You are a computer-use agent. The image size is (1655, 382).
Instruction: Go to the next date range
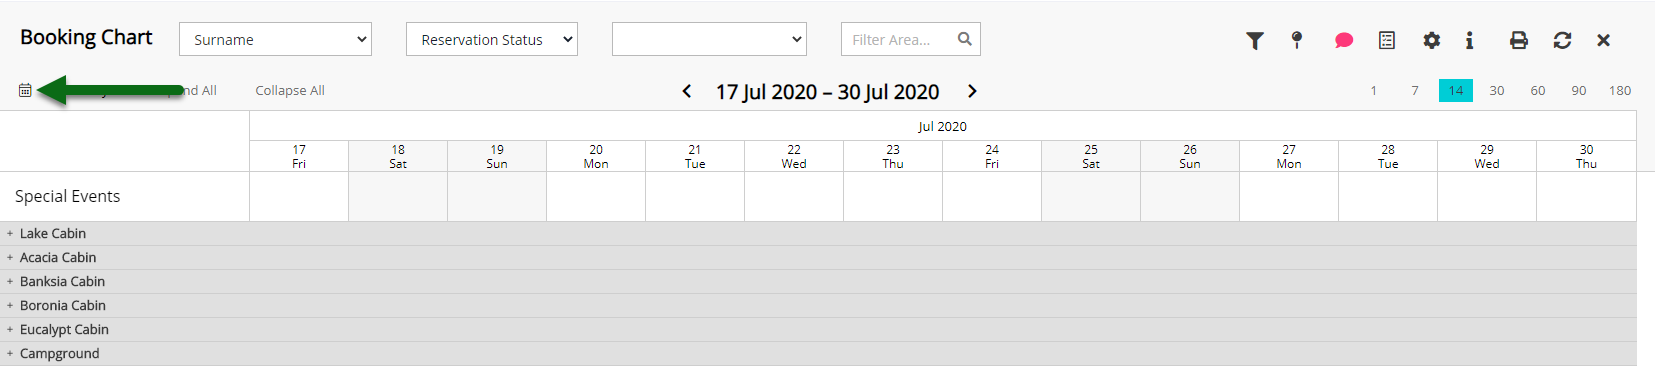click(x=972, y=91)
